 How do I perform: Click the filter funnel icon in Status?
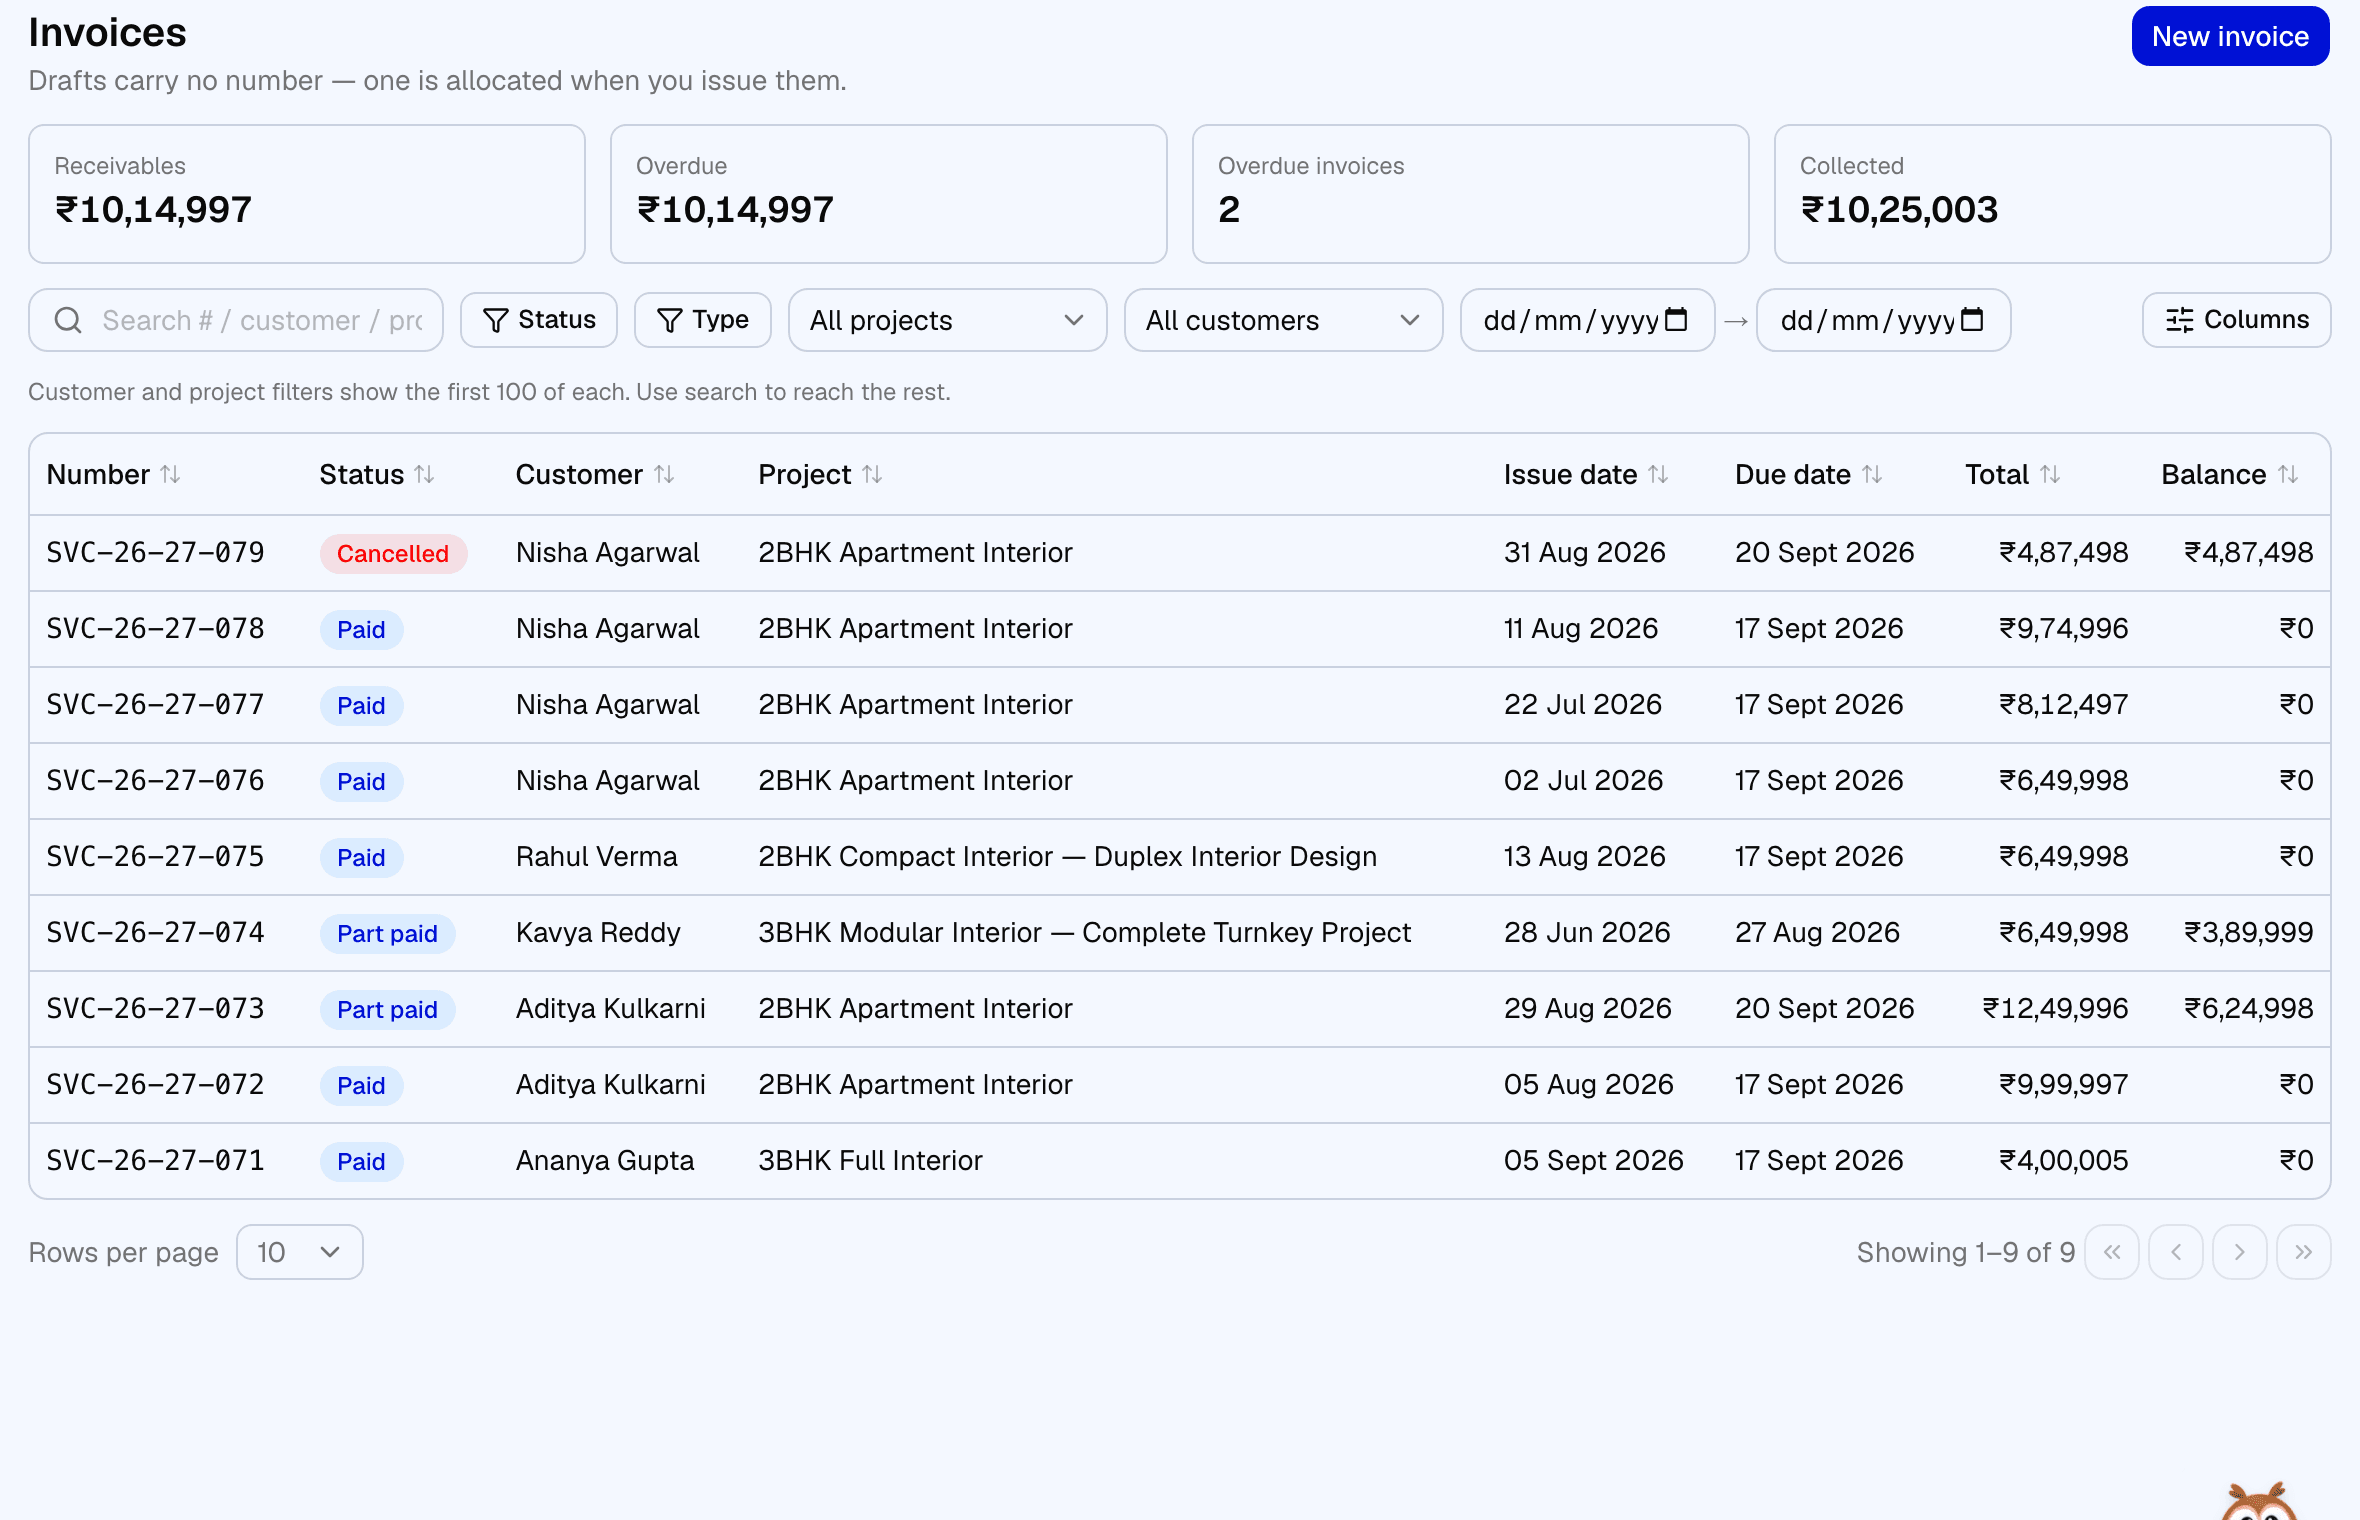click(495, 320)
